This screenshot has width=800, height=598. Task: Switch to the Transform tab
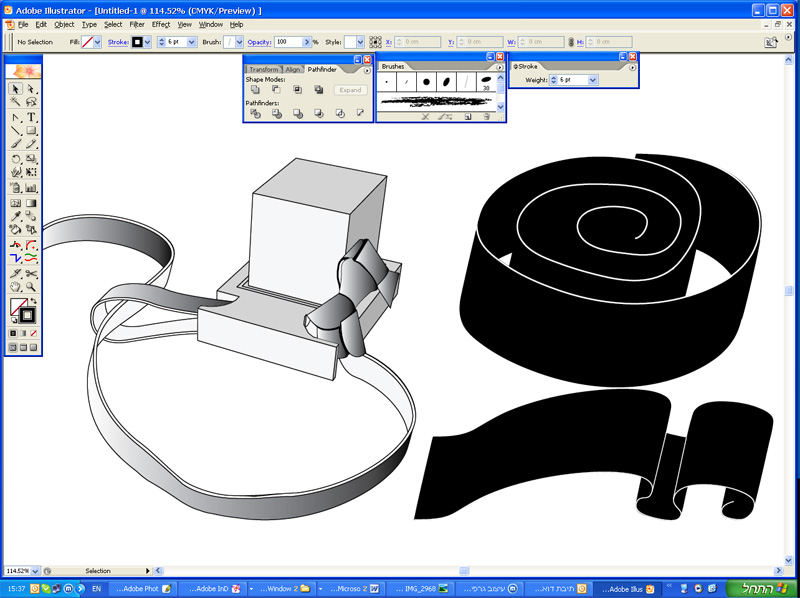point(264,69)
